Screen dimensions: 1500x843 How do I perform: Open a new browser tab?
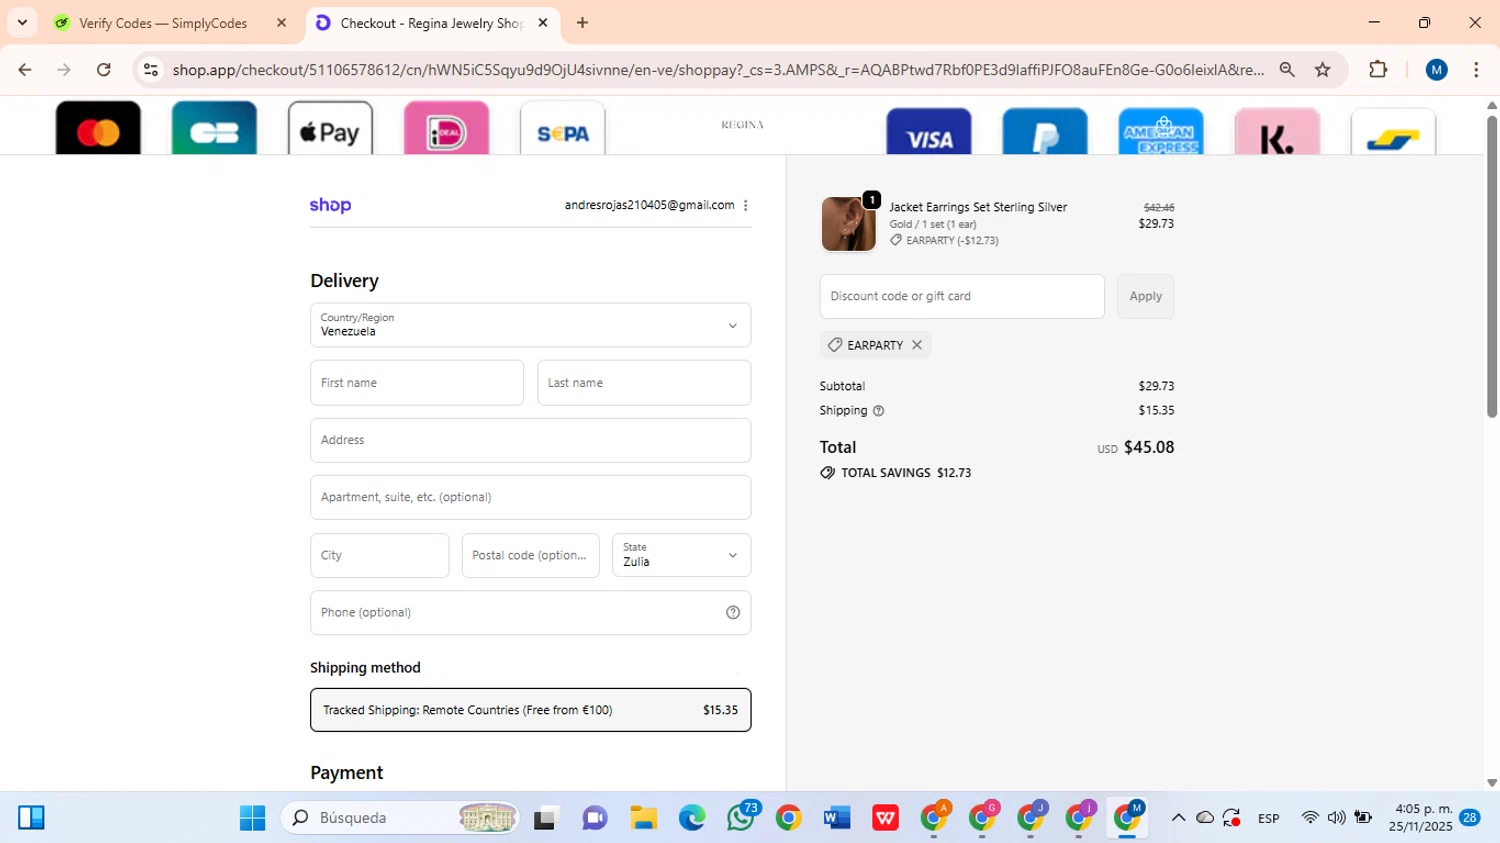[583, 23]
